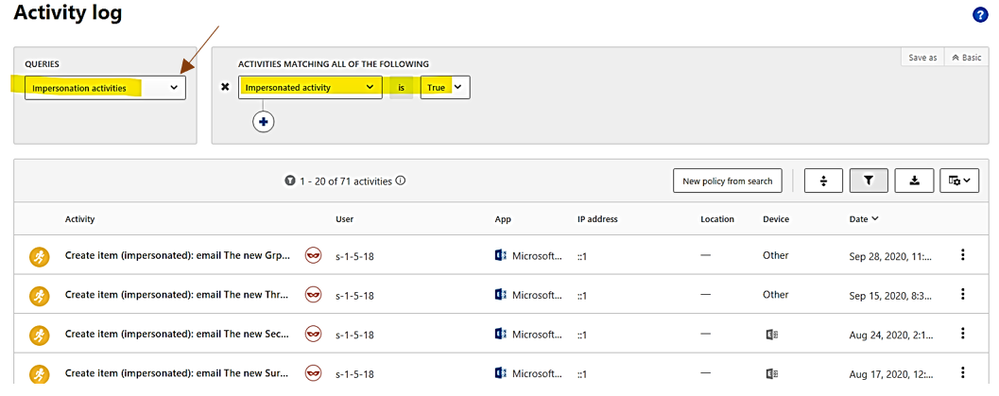The image size is (999, 396).
Task: Click the collapse rows divider icon button
Action: [824, 181]
